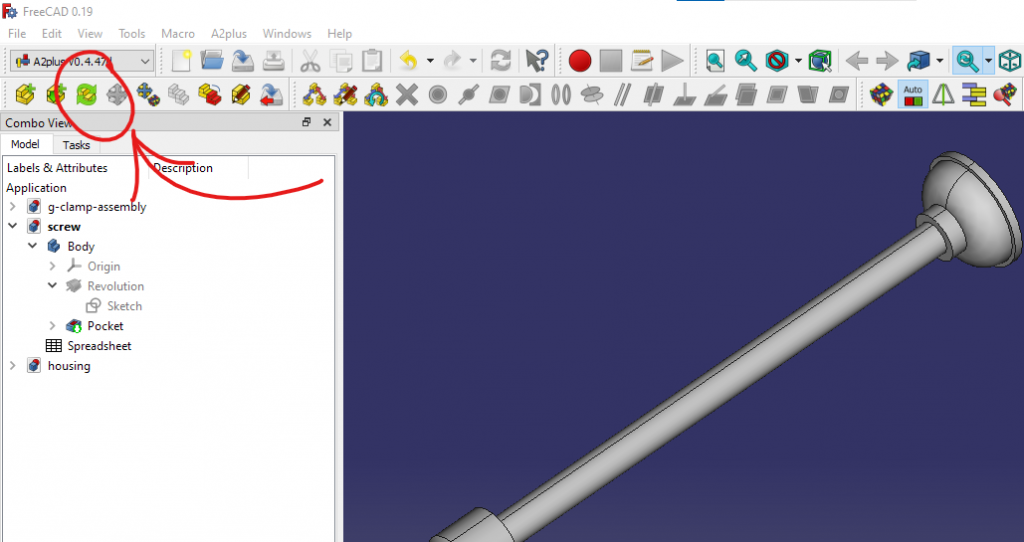Click the bounding box selection icon
Image resolution: width=1024 pixels, height=542 pixels.
[x=819, y=61]
